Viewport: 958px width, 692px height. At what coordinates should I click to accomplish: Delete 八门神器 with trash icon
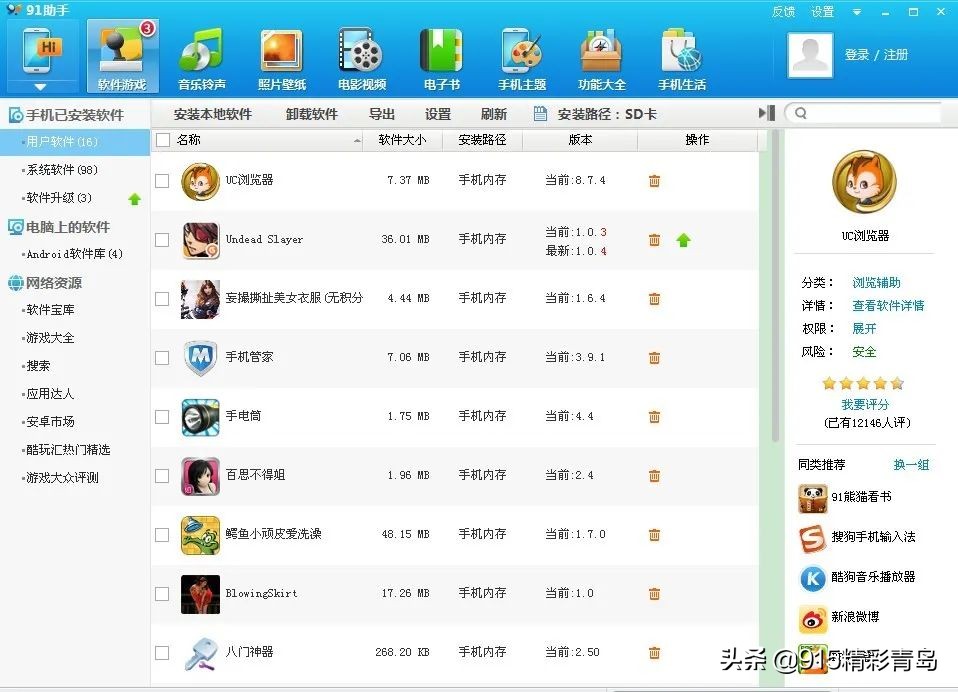click(654, 652)
